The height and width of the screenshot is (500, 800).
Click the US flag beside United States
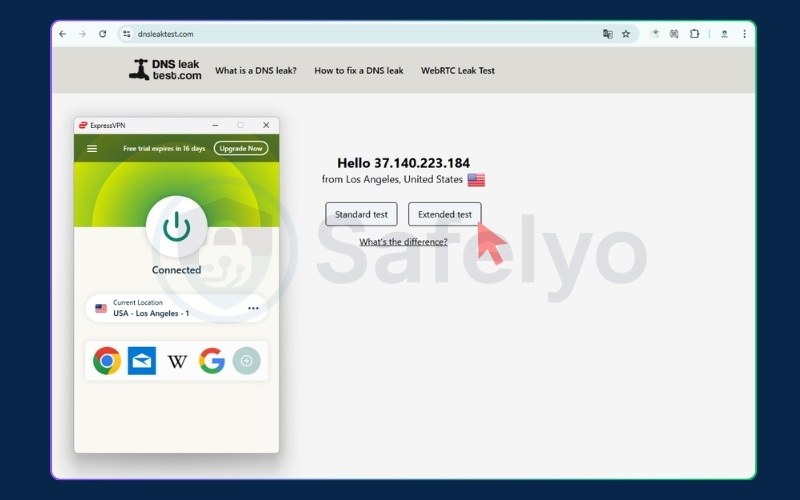476,180
